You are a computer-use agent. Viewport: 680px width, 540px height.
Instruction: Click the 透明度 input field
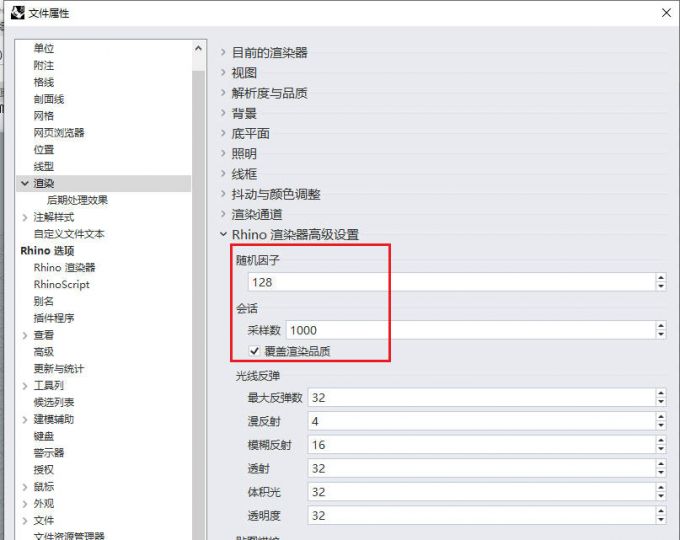(481, 515)
